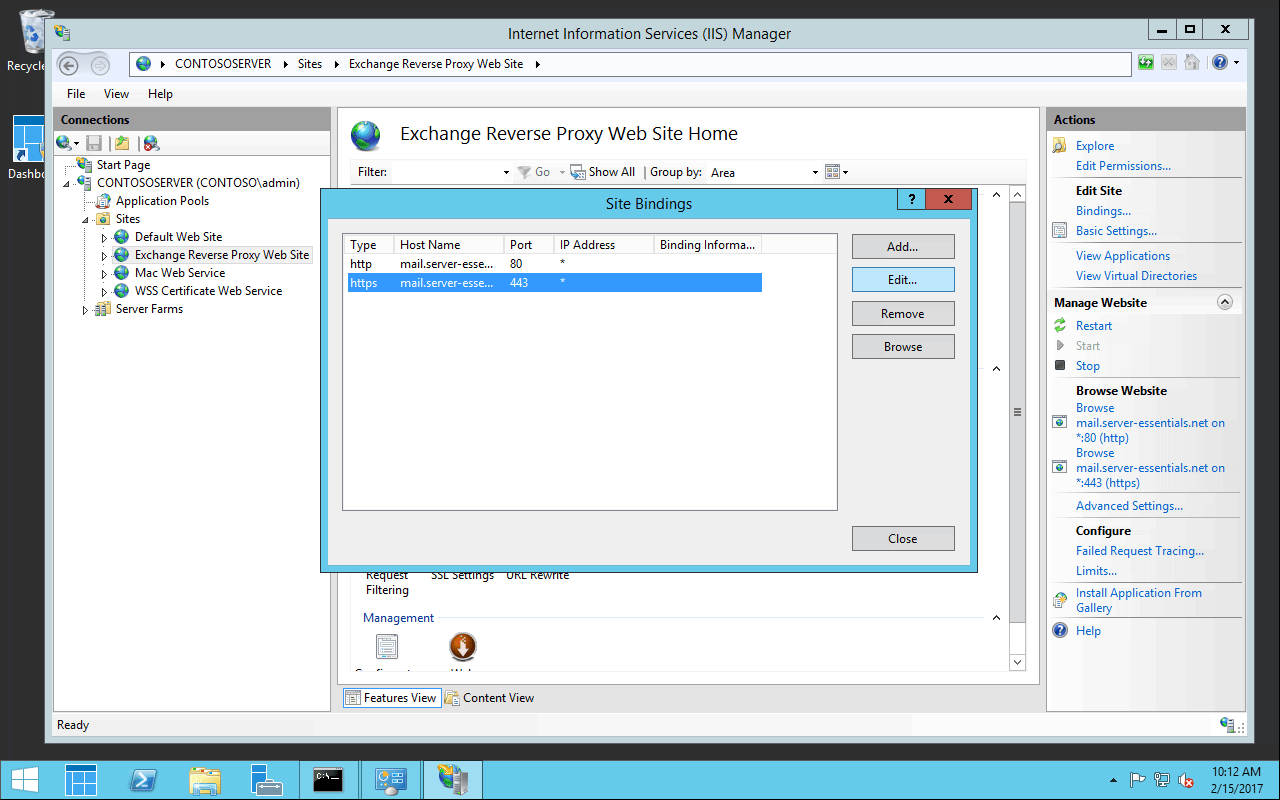Click the Save icon in Connections toolbar

coord(94,143)
